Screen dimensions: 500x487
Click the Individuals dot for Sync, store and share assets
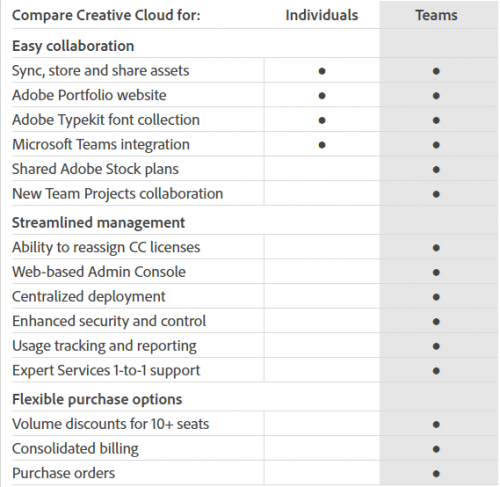point(322,71)
